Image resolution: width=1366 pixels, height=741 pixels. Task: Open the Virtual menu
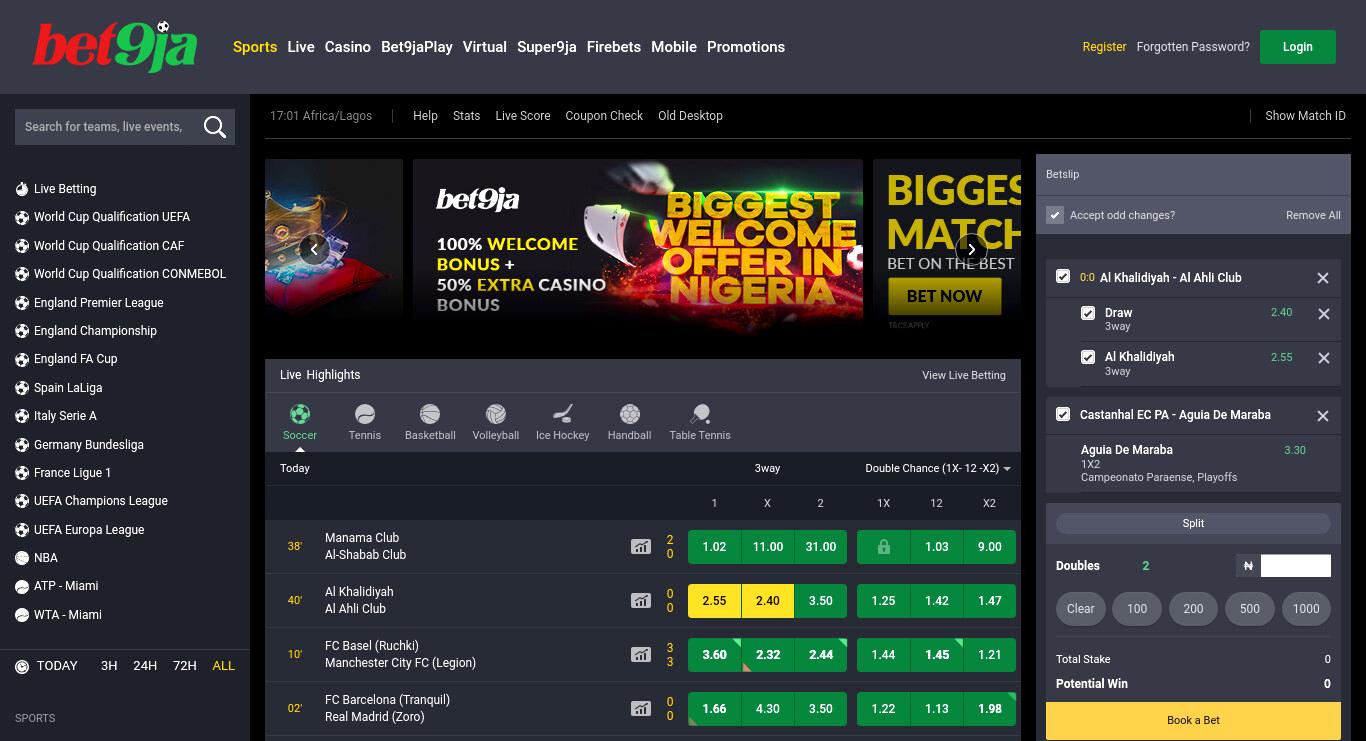[x=485, y=47]
